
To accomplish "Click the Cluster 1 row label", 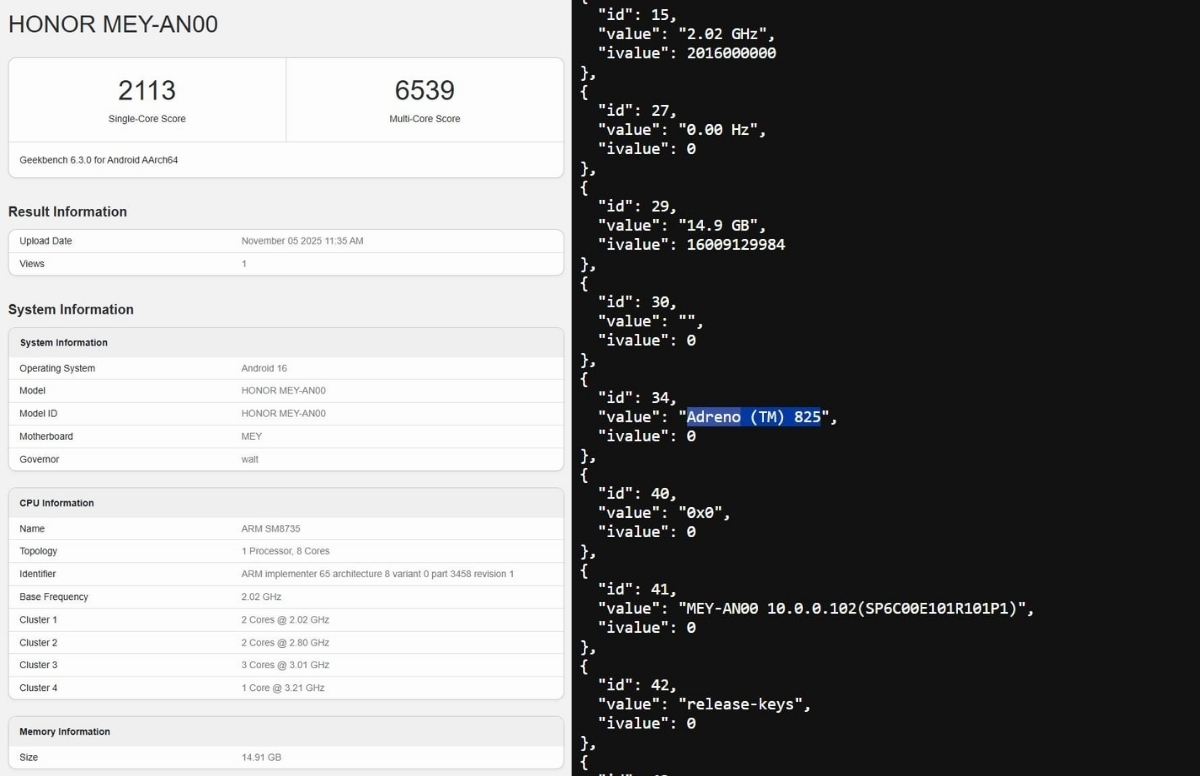I will click(x=38, y=620).
